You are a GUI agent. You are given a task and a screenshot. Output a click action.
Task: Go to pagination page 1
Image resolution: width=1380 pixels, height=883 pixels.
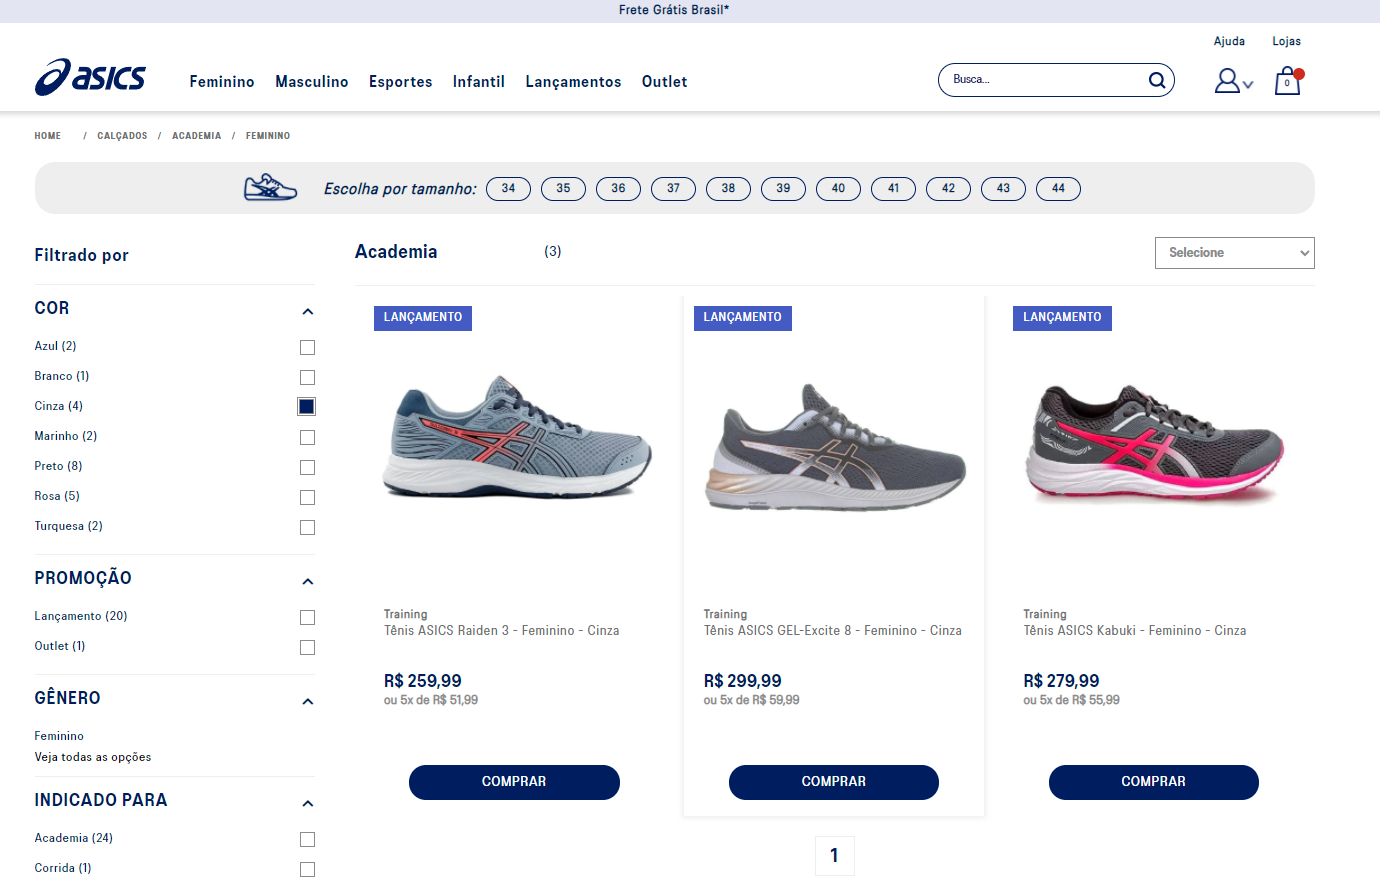(x=834, y=856)
